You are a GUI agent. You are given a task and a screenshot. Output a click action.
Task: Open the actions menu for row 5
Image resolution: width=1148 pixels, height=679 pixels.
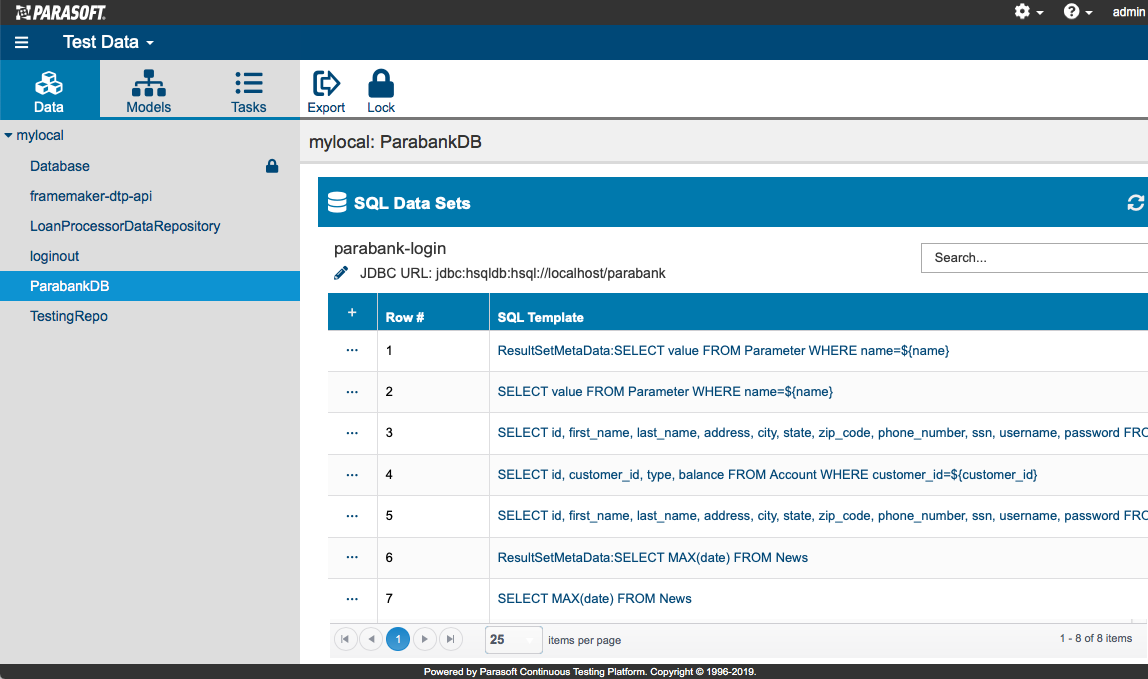click(x=352, y=516)
